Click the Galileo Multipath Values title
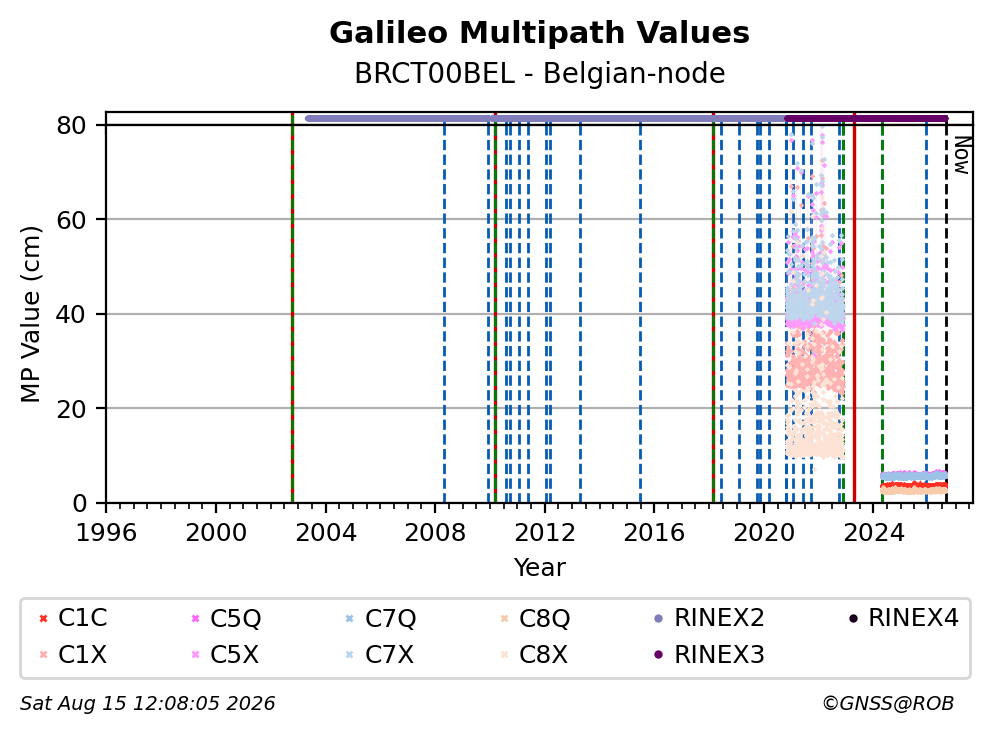Viewport: 992px width, 734px height. tap(539, 32)
